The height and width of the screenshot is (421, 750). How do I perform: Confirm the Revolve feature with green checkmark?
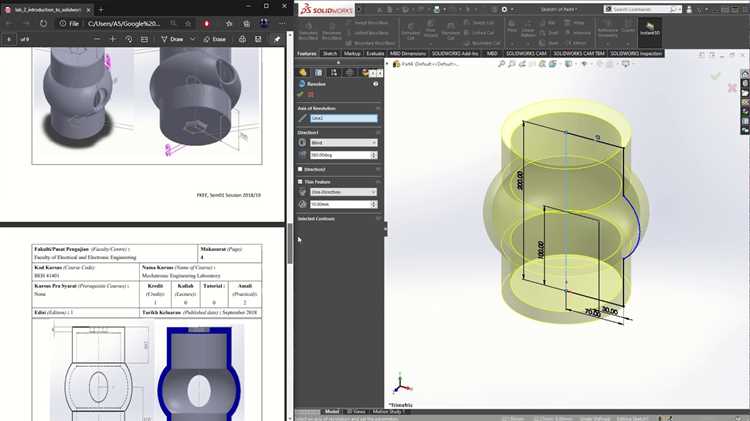[x=300, y=94]
